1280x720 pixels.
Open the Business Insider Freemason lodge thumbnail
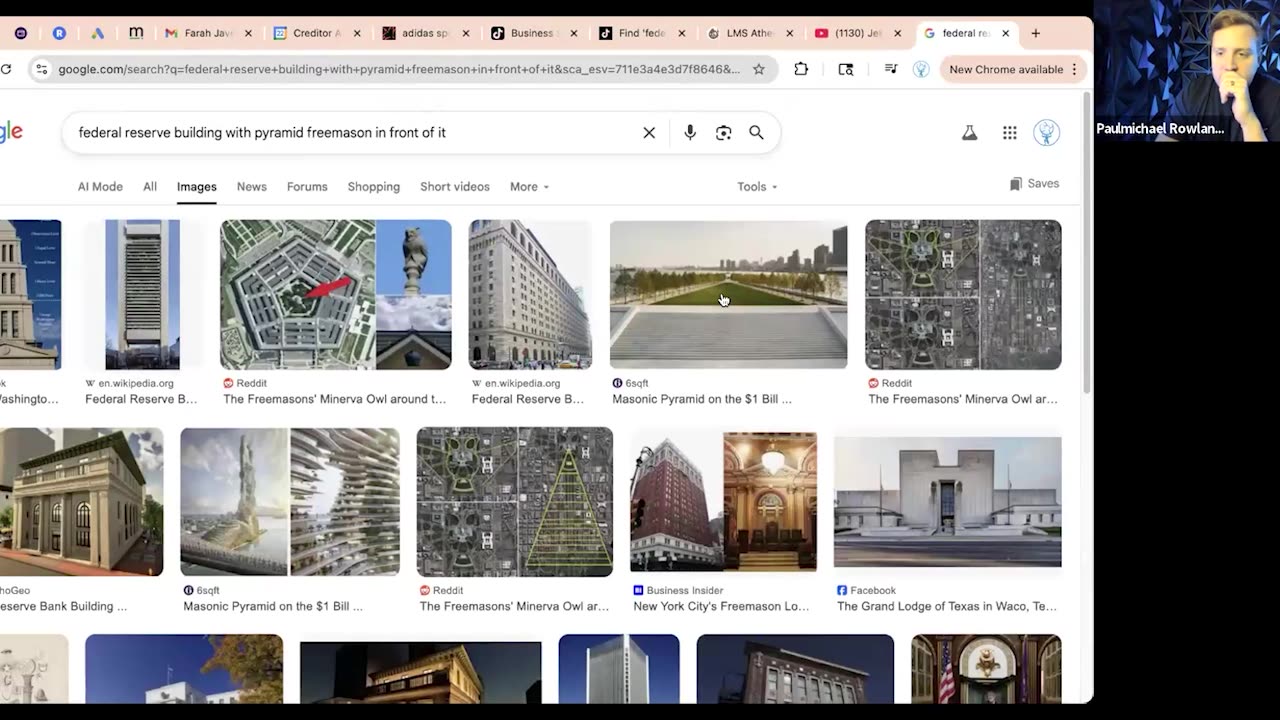point(724,502)
